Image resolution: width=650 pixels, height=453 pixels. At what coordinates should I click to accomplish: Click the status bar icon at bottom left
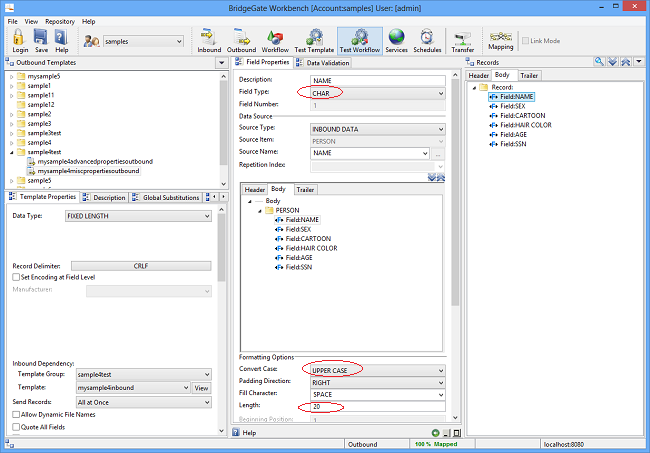tap(10, 444)
